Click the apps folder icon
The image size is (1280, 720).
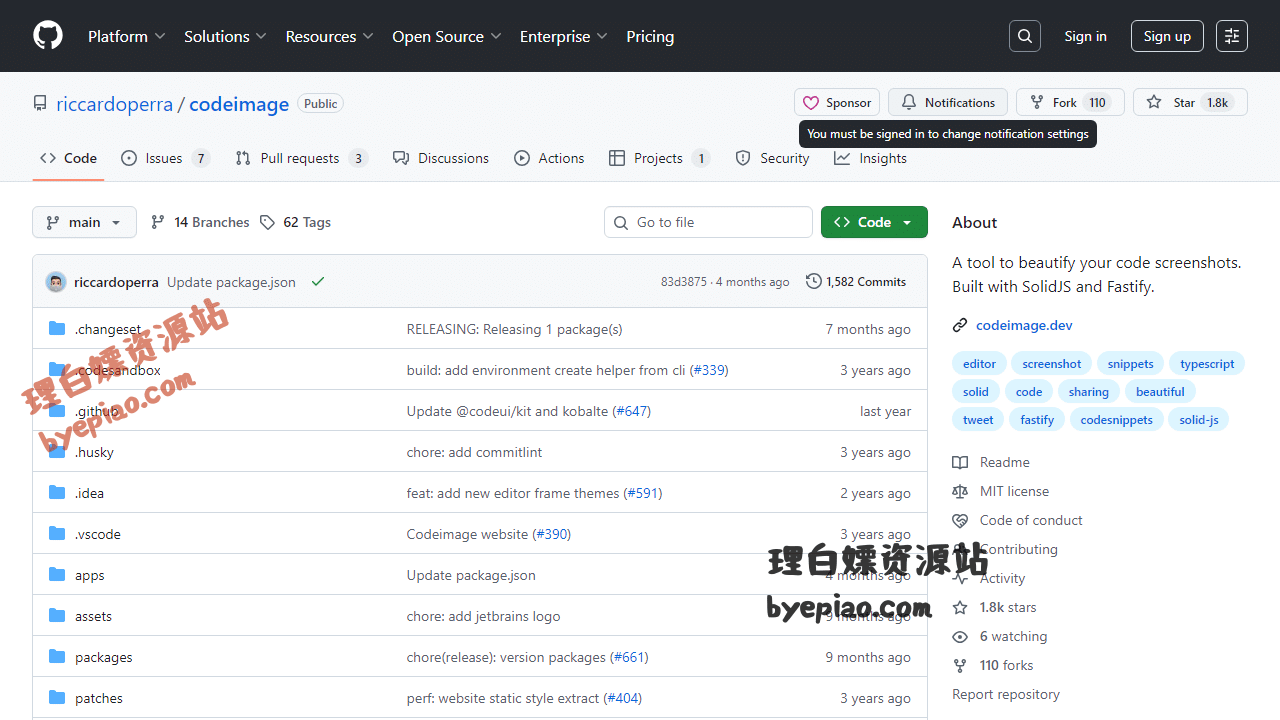tap(57, 575)
